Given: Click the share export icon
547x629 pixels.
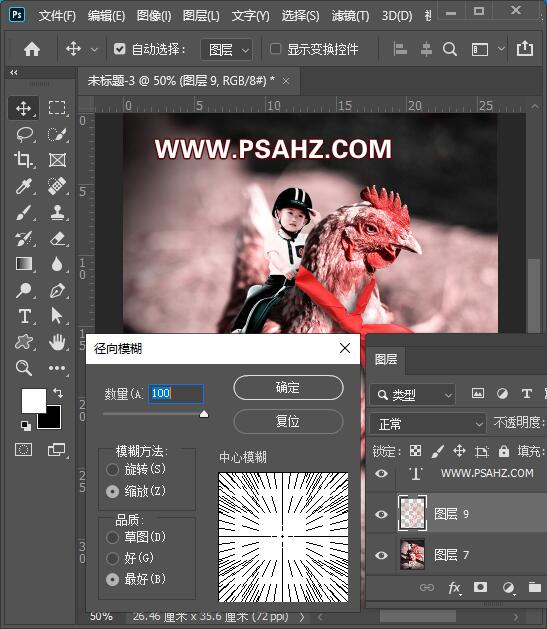Looking at the screenshot, I should click(525, 49).
